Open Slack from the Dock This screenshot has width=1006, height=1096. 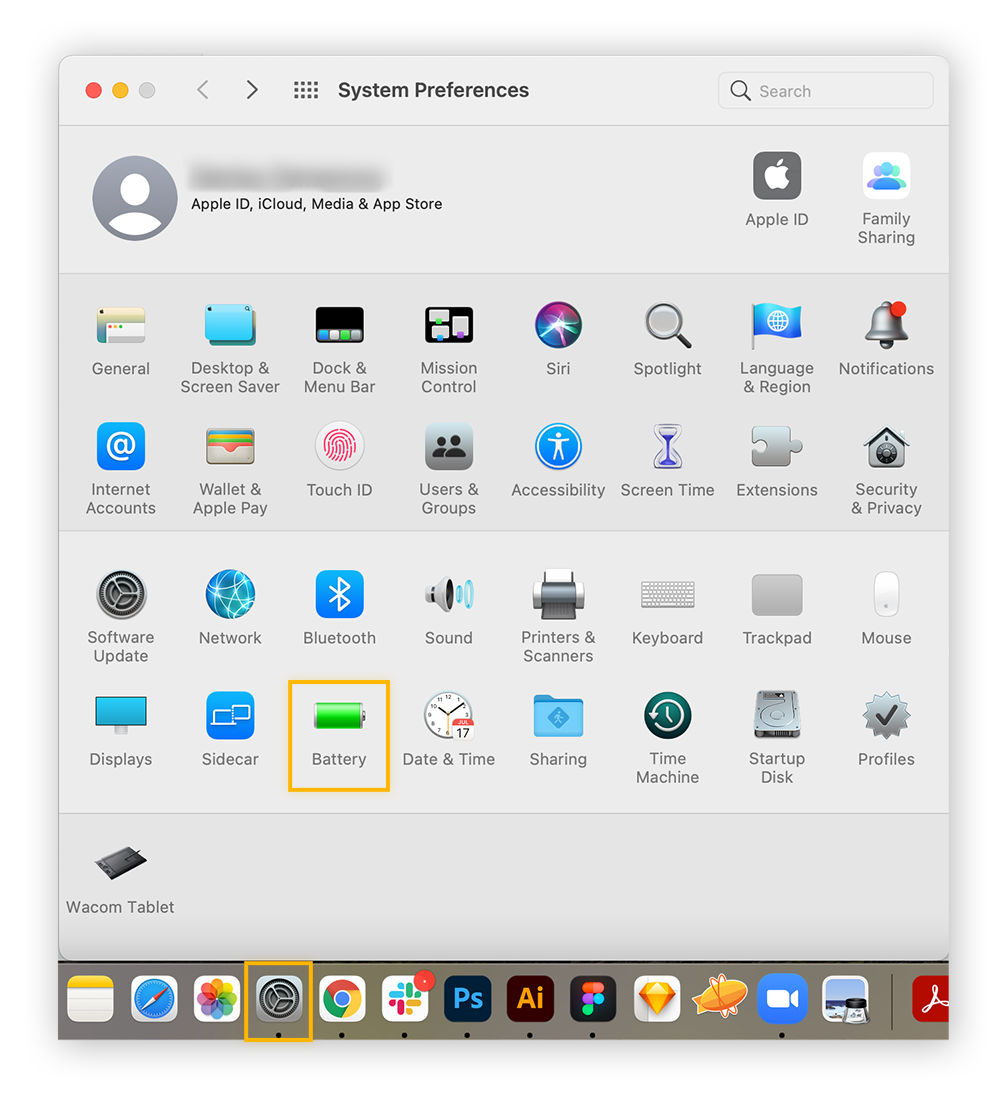[x=405, y=997]
